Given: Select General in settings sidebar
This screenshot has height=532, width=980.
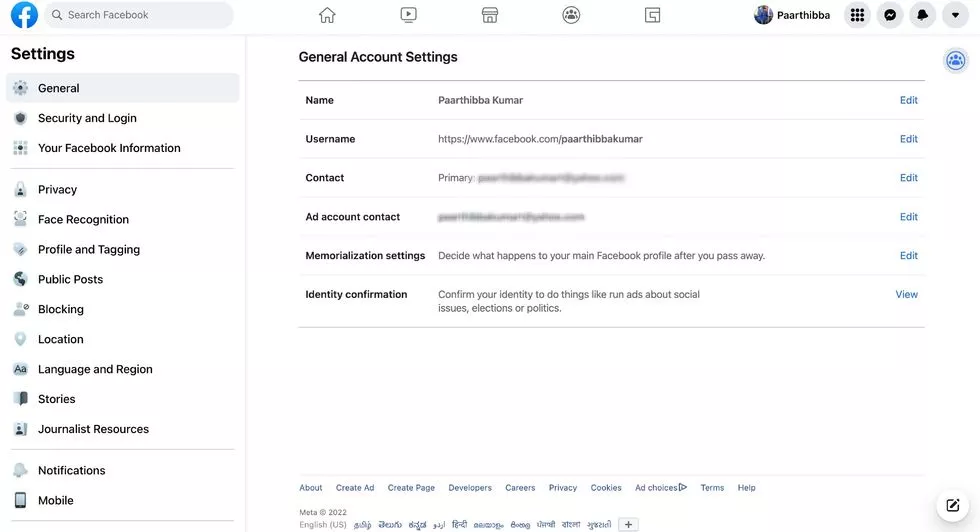Looking at the screenshot, I should [122, 88].
